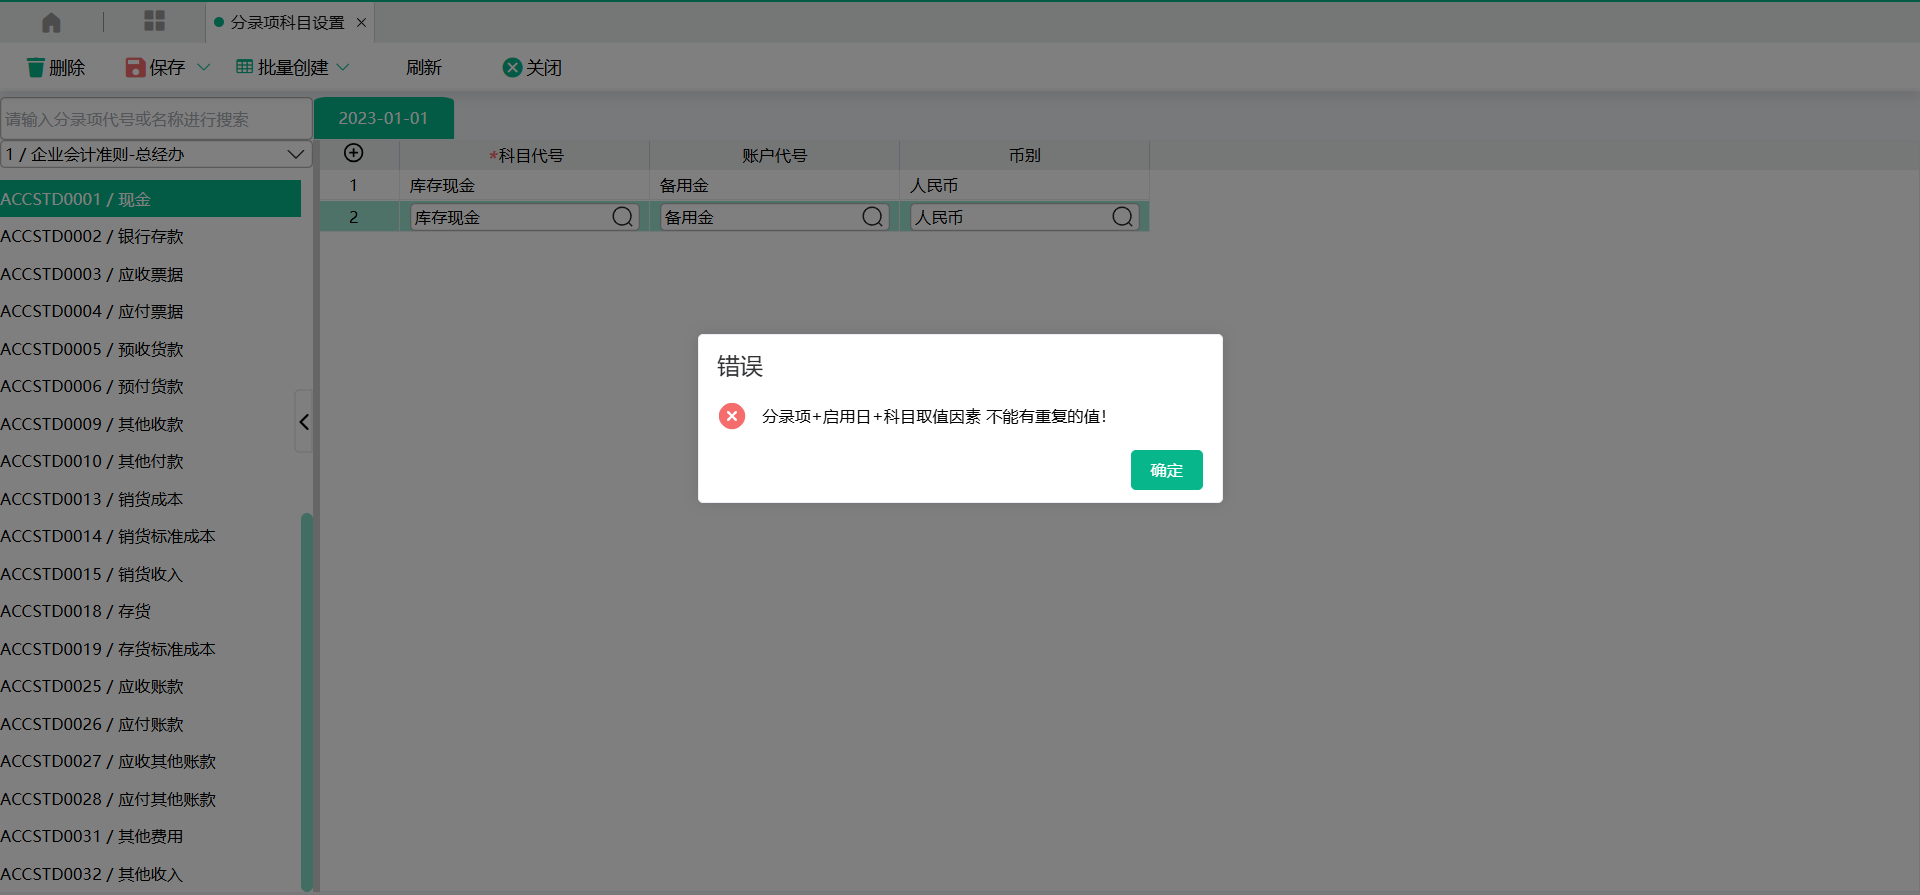The width and height of the screenshot is (1920, 895).
Task: Select ACCSTD0014 / 销货标准成本 entry
Action: (x=150, y=536)
